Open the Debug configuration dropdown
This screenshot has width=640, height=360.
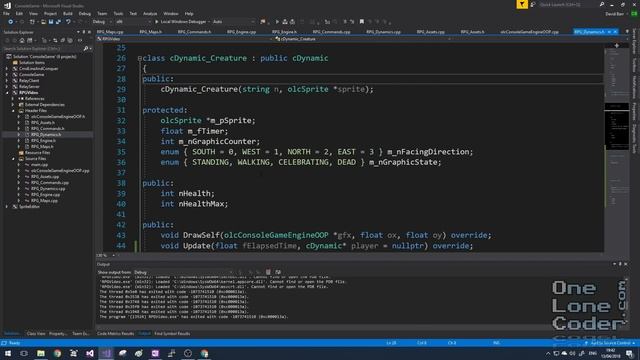[x=102, y=22]
